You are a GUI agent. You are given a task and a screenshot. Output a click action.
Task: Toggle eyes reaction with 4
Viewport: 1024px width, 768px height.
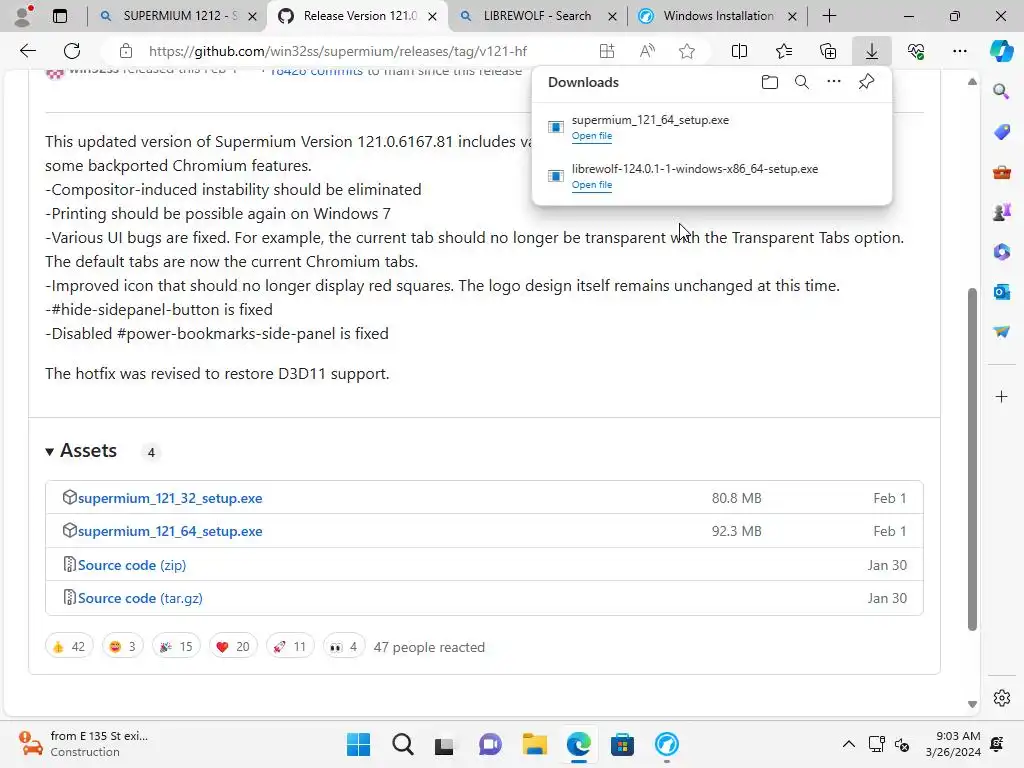pyautogui.click(x=344, y=647)
